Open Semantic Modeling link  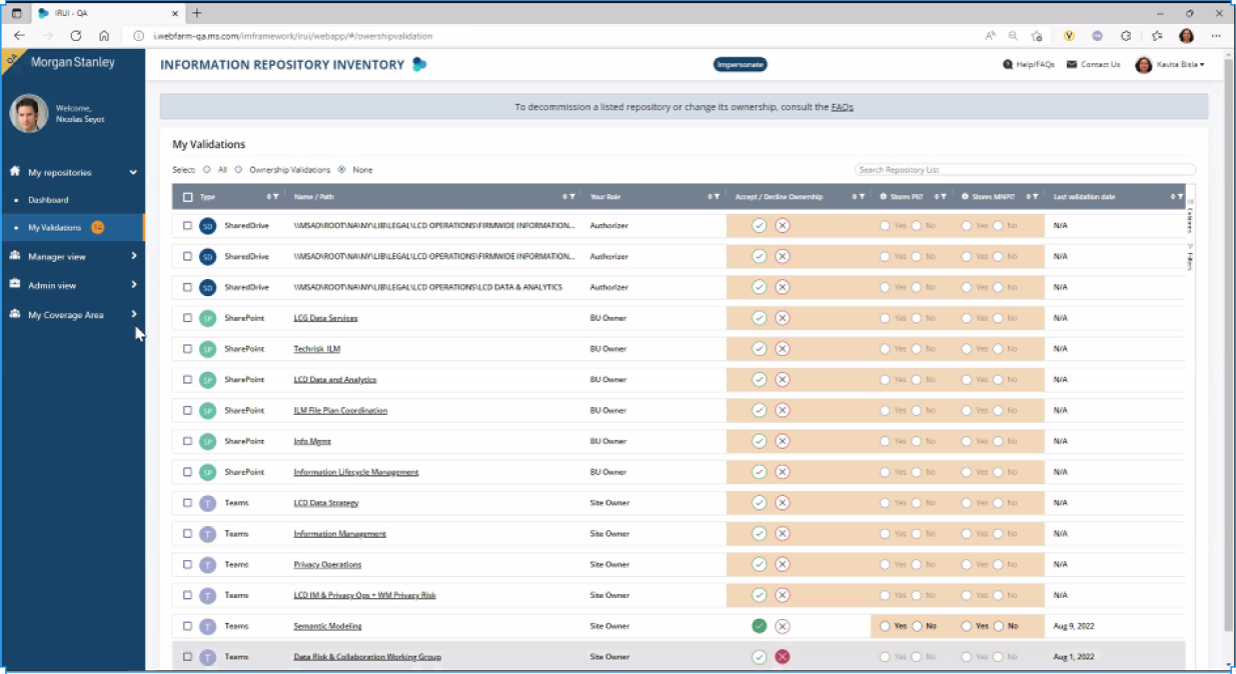[327, 626]
